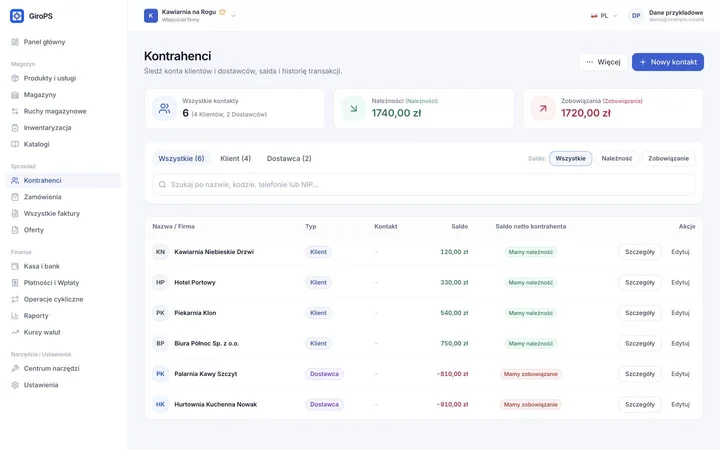Create a Nowy kontakt
Screen dimensions: 720x450
[x=668, y=62]
